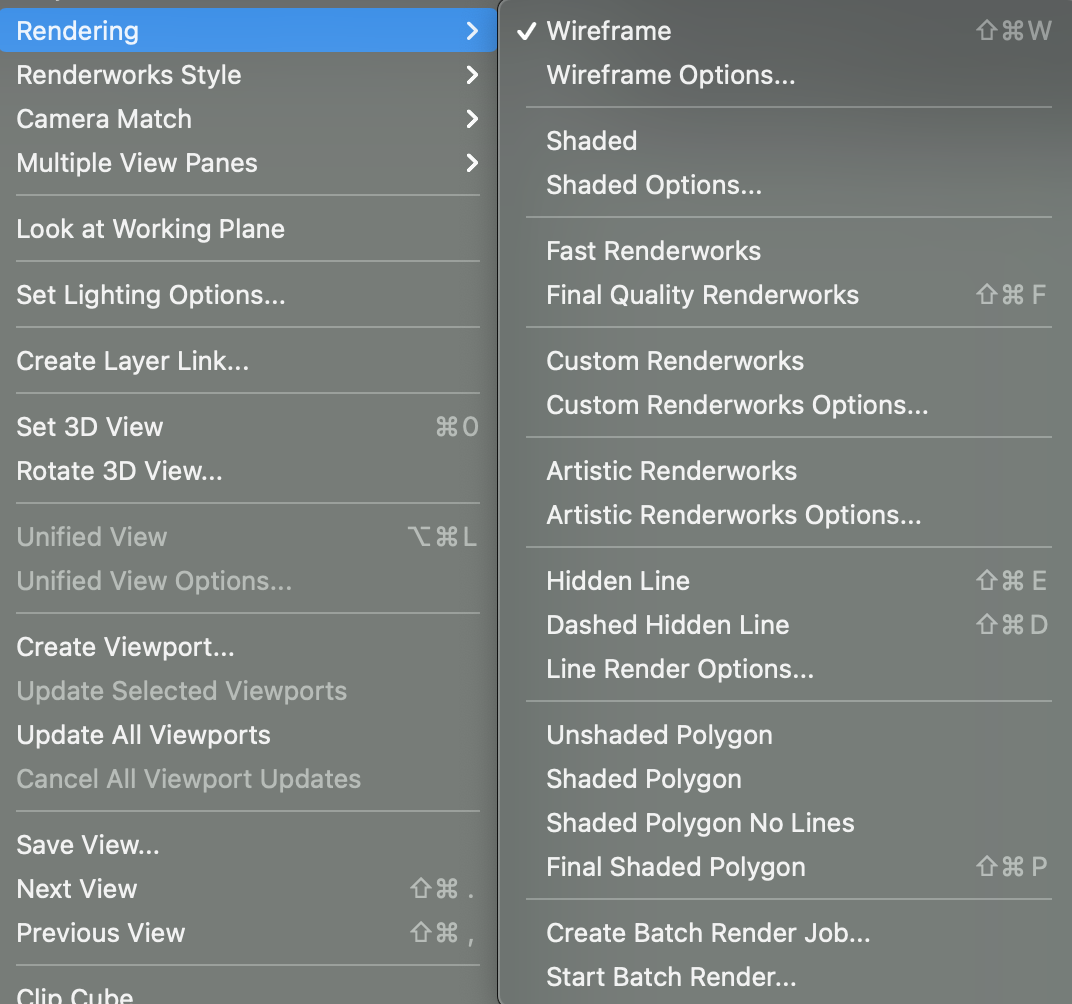
Task: Click Create Viewport menu item
Action: pyautogui.click(x=125, y=647)
